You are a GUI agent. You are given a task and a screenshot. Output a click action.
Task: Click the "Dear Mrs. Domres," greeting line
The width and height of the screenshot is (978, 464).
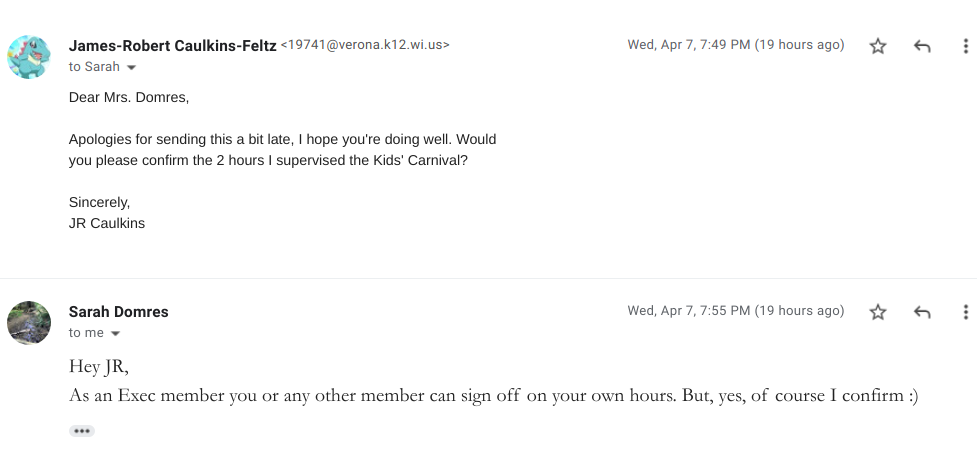coord(129,98)
